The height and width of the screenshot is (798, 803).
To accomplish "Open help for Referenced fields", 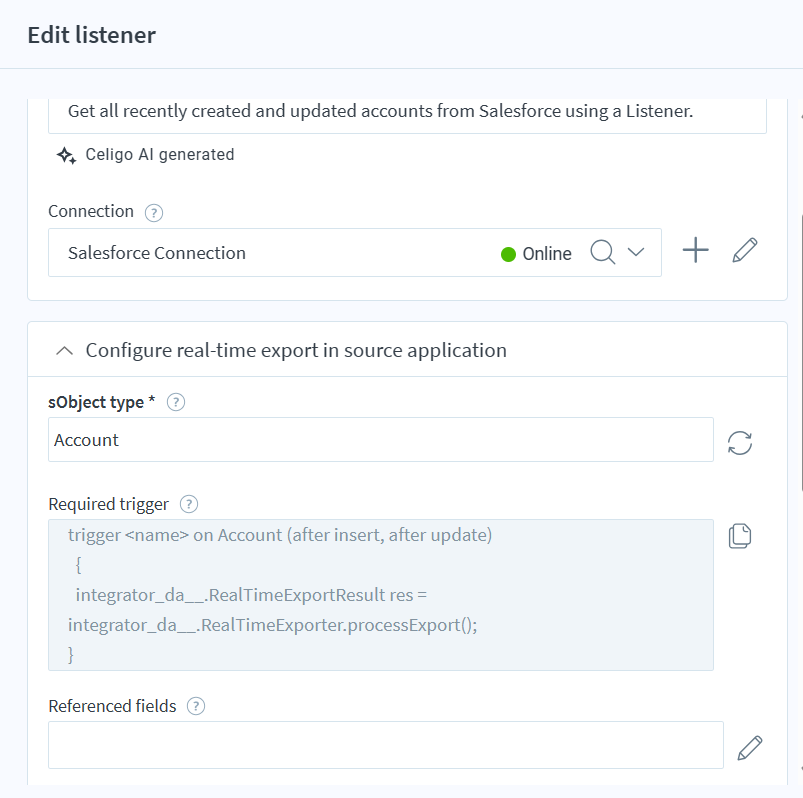I will click(x=196, y=706).
